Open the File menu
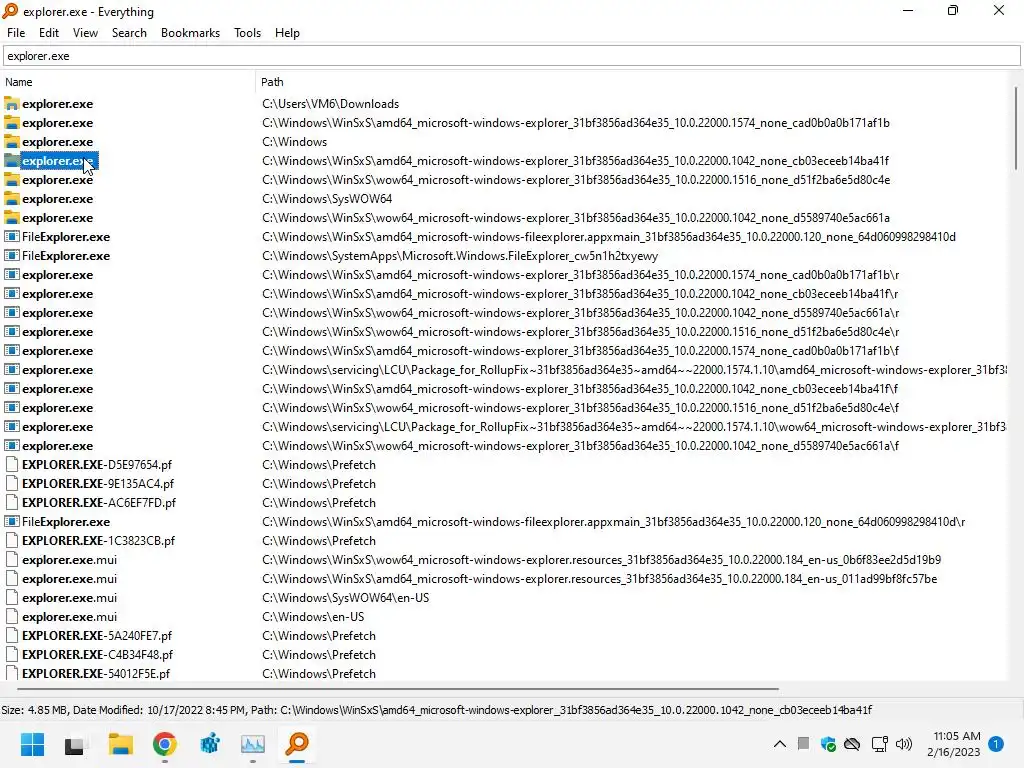 click(x=16, y=33)
